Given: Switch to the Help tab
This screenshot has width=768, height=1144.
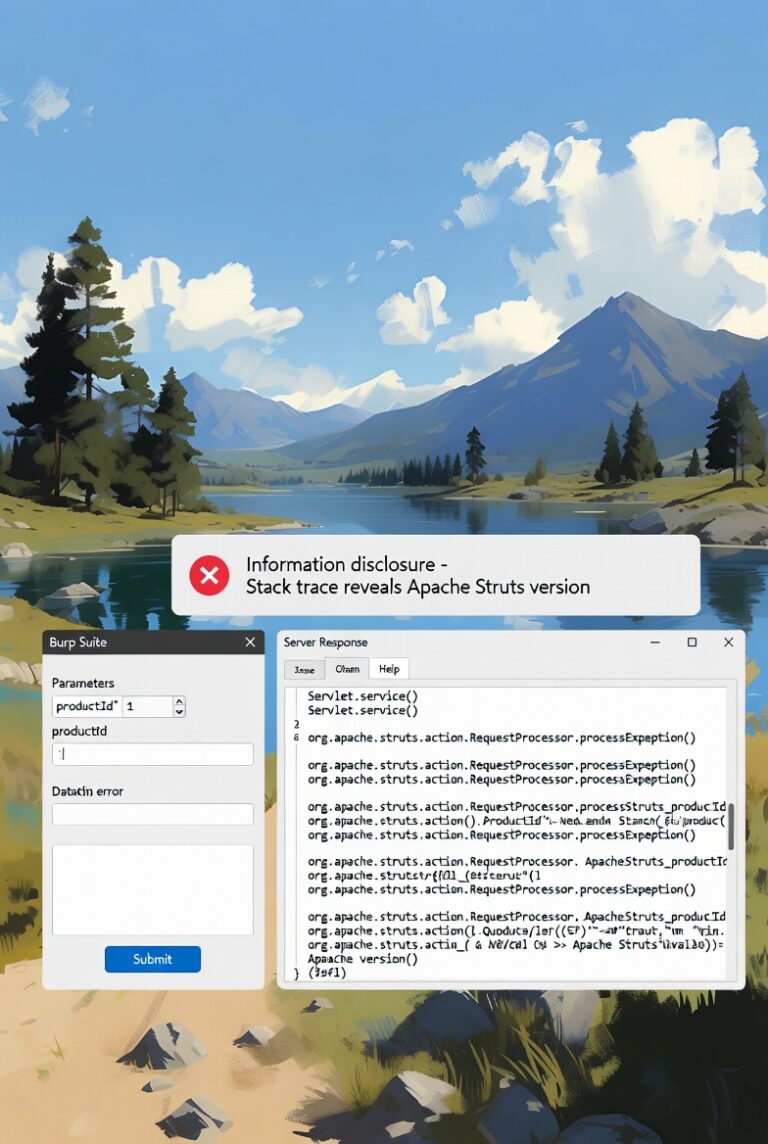Looking at the screenshot, I should 389,669.
